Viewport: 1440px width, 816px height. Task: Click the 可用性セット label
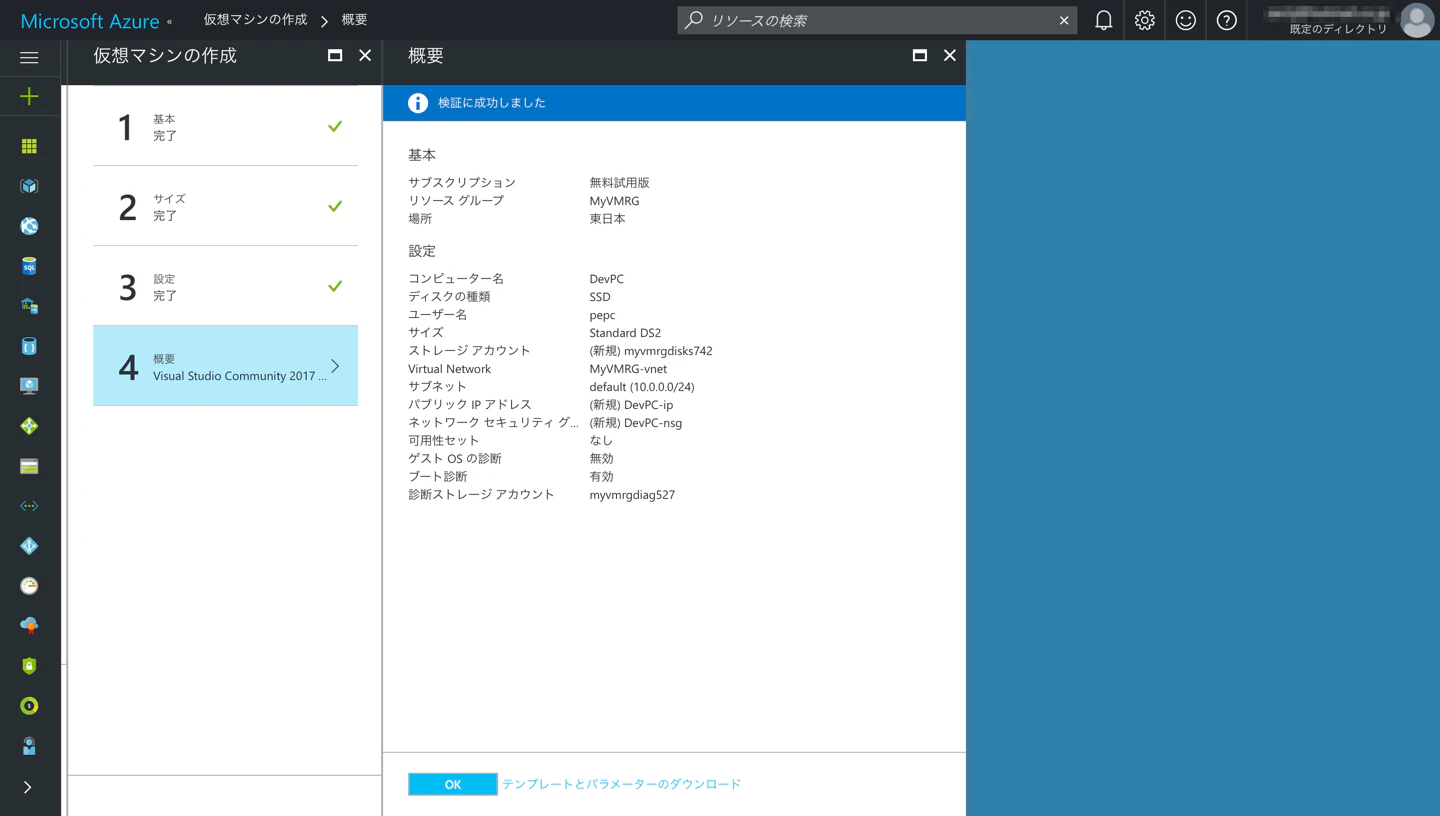tap(444, 441)
